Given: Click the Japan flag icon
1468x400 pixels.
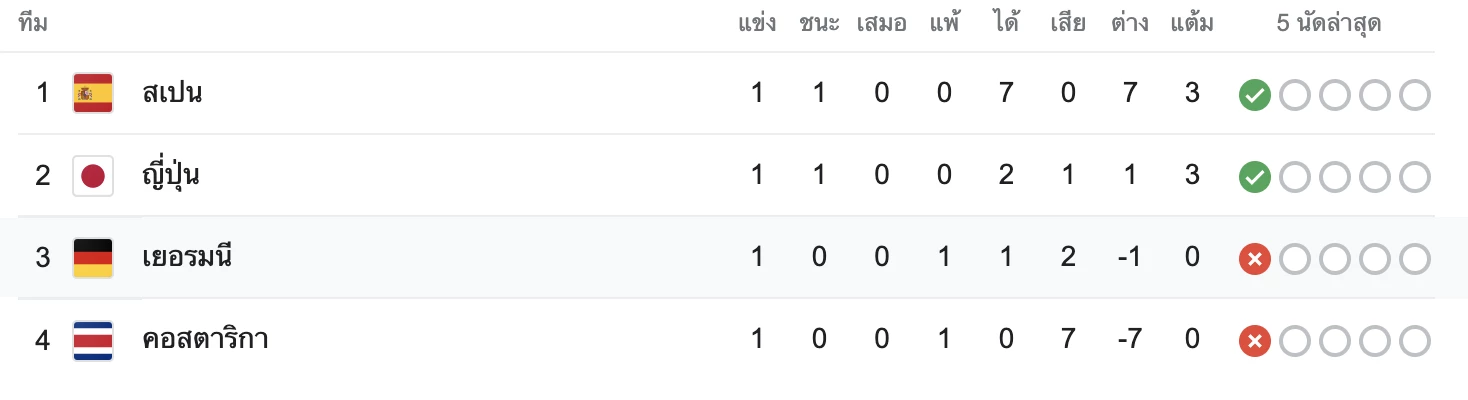Looking at the screenshot, I should pos(93,176).
